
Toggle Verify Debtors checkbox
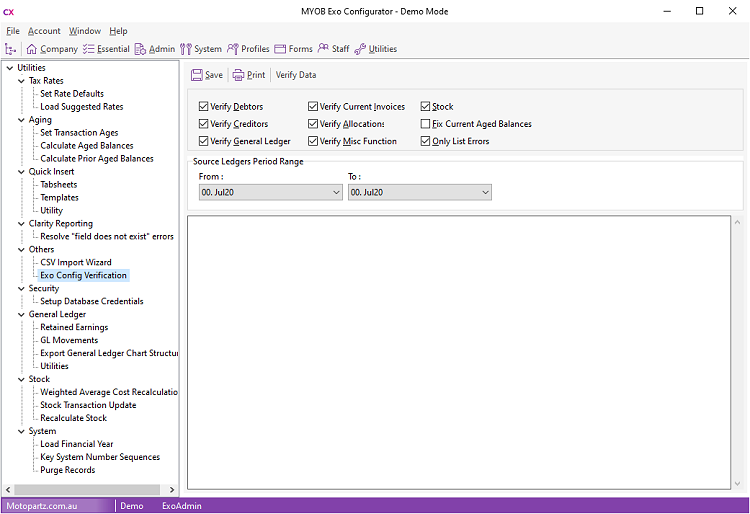[203, 106]
